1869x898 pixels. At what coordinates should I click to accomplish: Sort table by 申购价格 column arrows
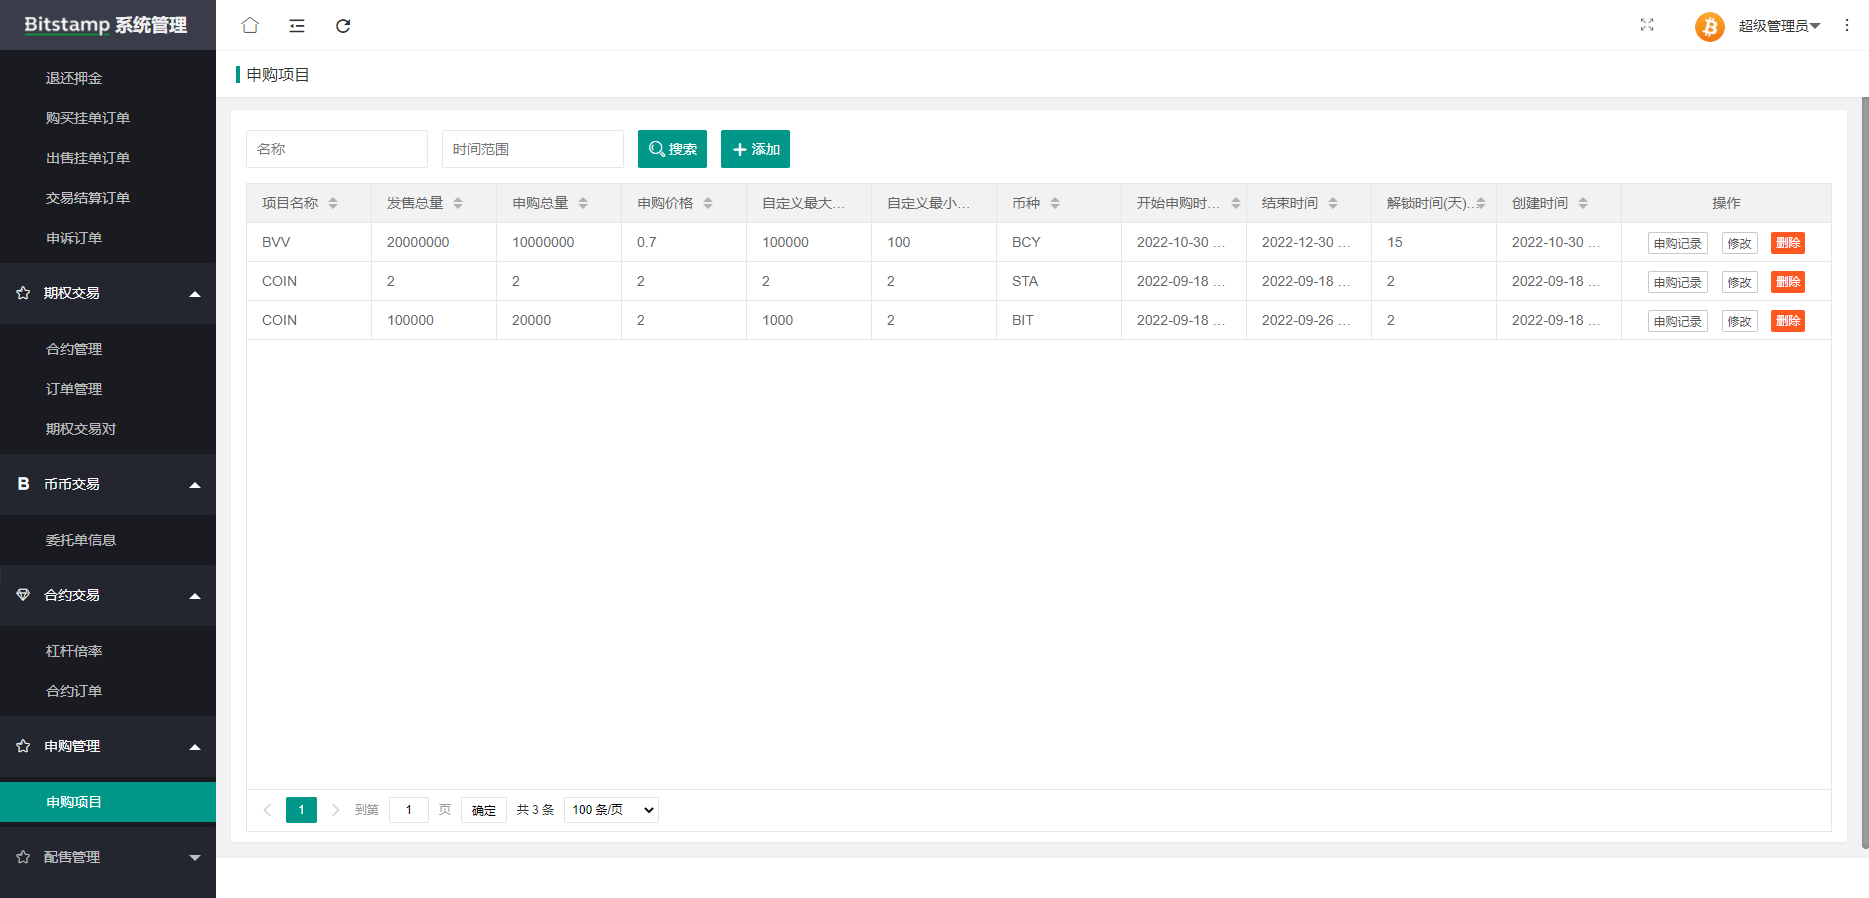pos(708,203)
